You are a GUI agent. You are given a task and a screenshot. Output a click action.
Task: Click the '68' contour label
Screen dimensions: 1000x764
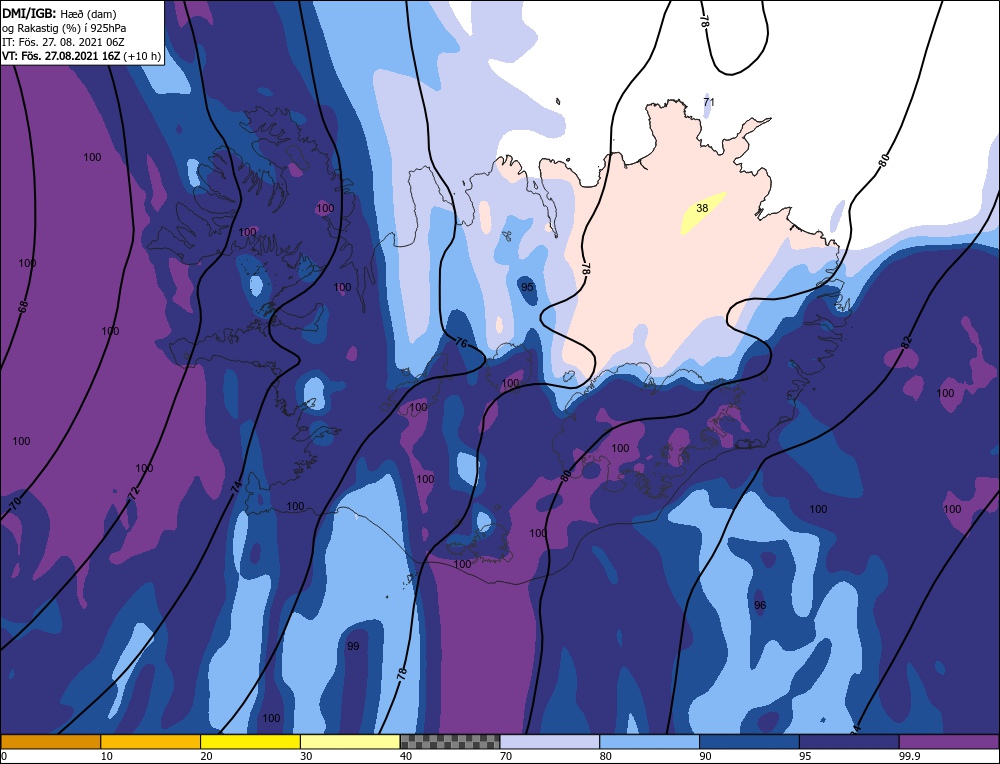(x=24, y=306)
